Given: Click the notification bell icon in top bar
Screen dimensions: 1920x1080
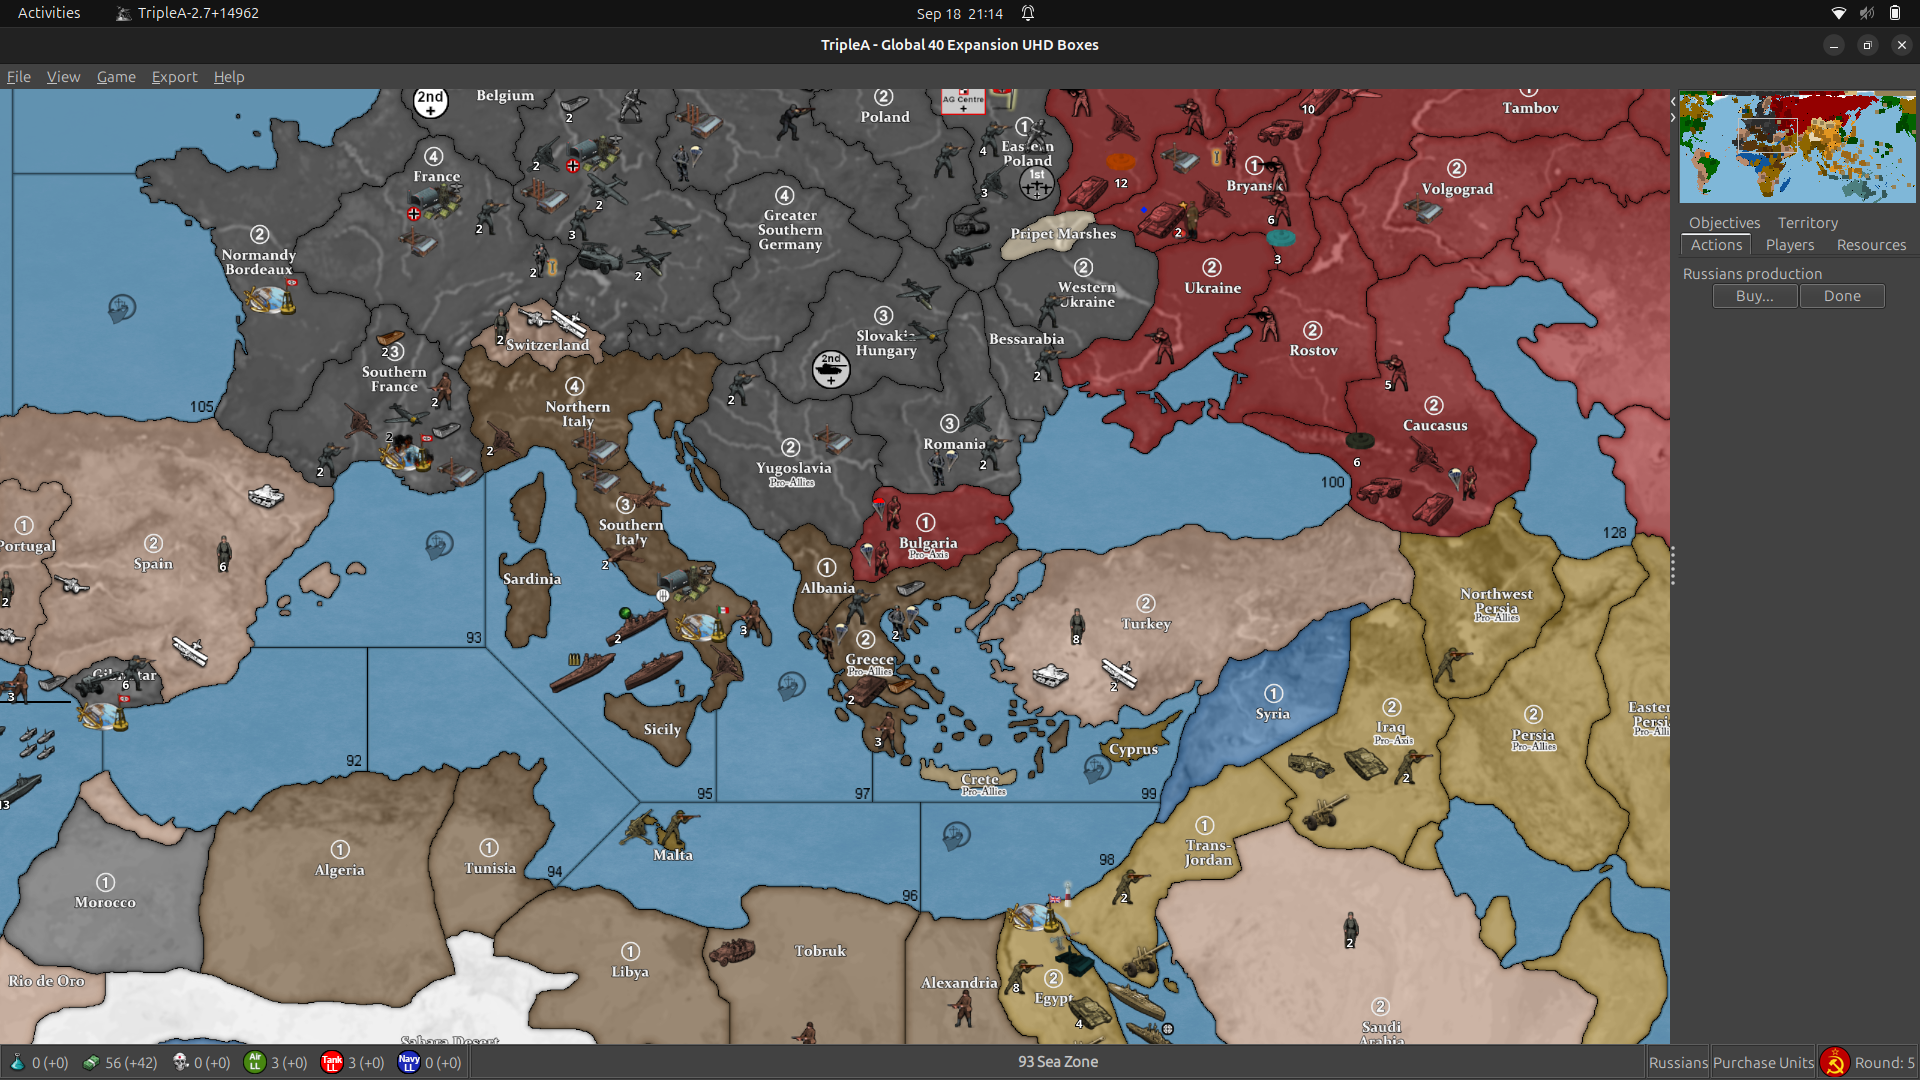Looking at the screenshot, I should 1028,13.
